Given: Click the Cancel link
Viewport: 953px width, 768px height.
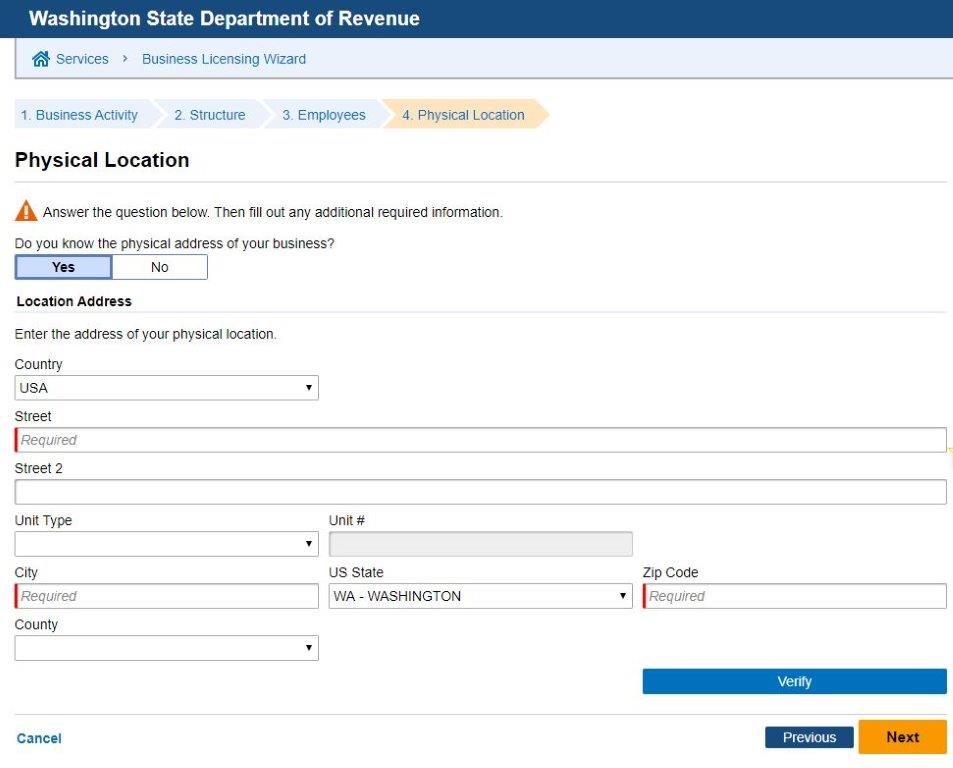Looking at the screenshot, I should (x=39, y=738).
